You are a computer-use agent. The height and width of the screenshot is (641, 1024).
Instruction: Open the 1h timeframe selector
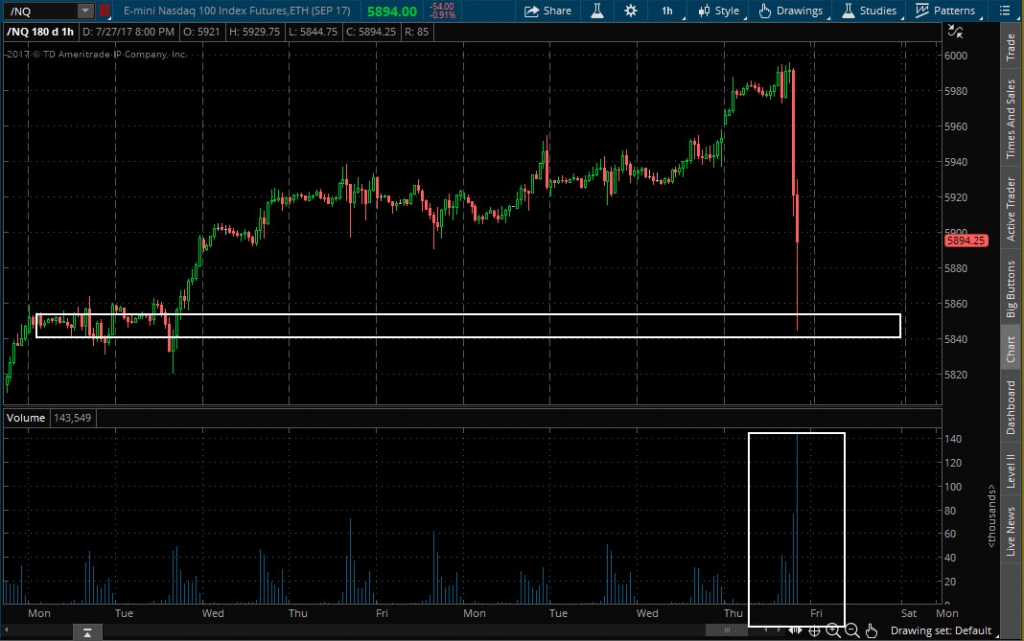[667, 11]
